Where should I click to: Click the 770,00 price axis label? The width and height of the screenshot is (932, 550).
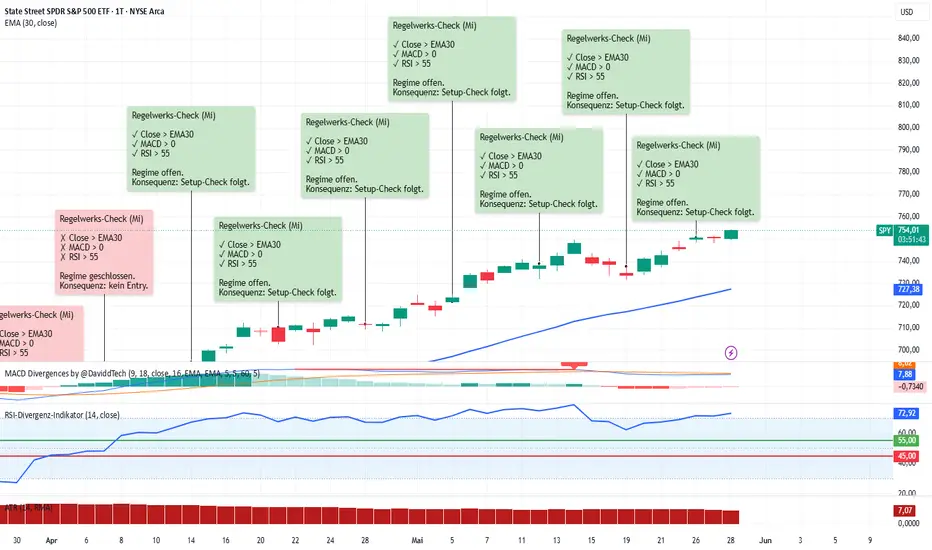coord(908,194)
